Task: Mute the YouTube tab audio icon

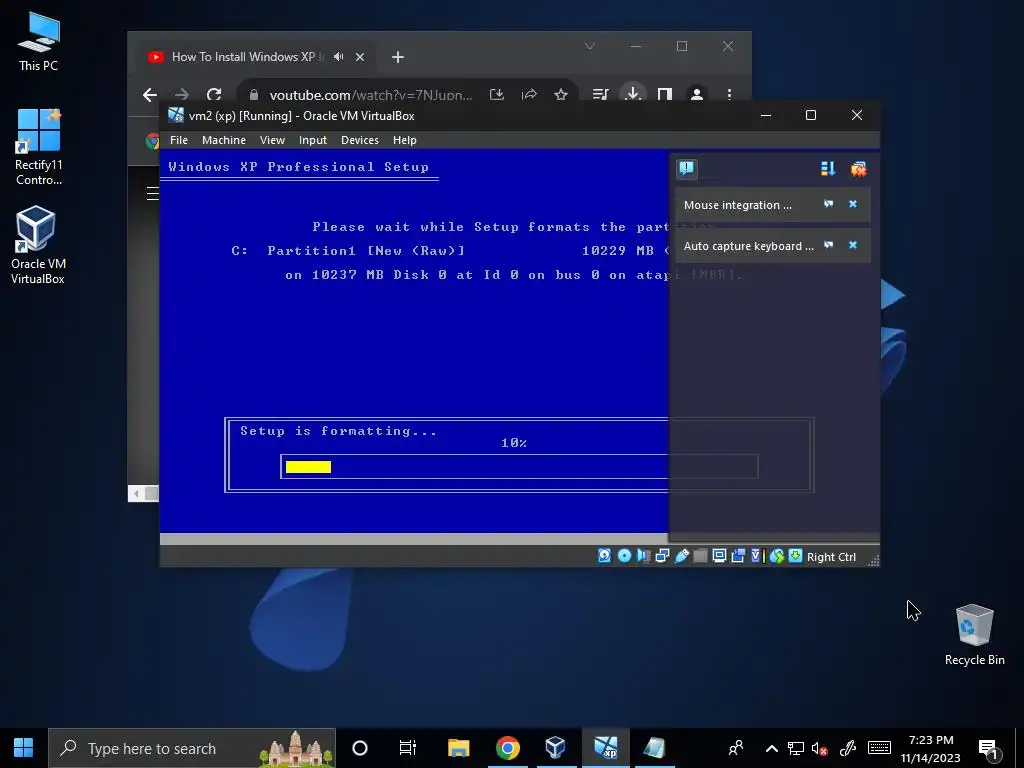Action: pyautogui.click(x=338, y=57)
